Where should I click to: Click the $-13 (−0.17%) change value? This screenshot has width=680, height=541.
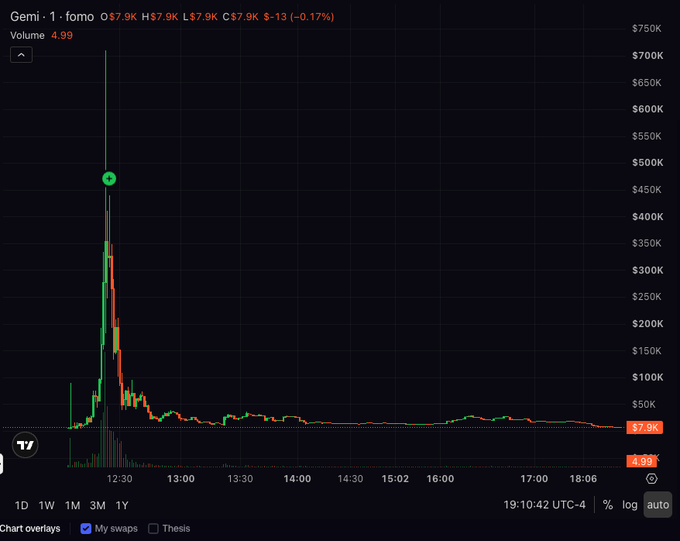pyautogui.click(x=299, y=16)
